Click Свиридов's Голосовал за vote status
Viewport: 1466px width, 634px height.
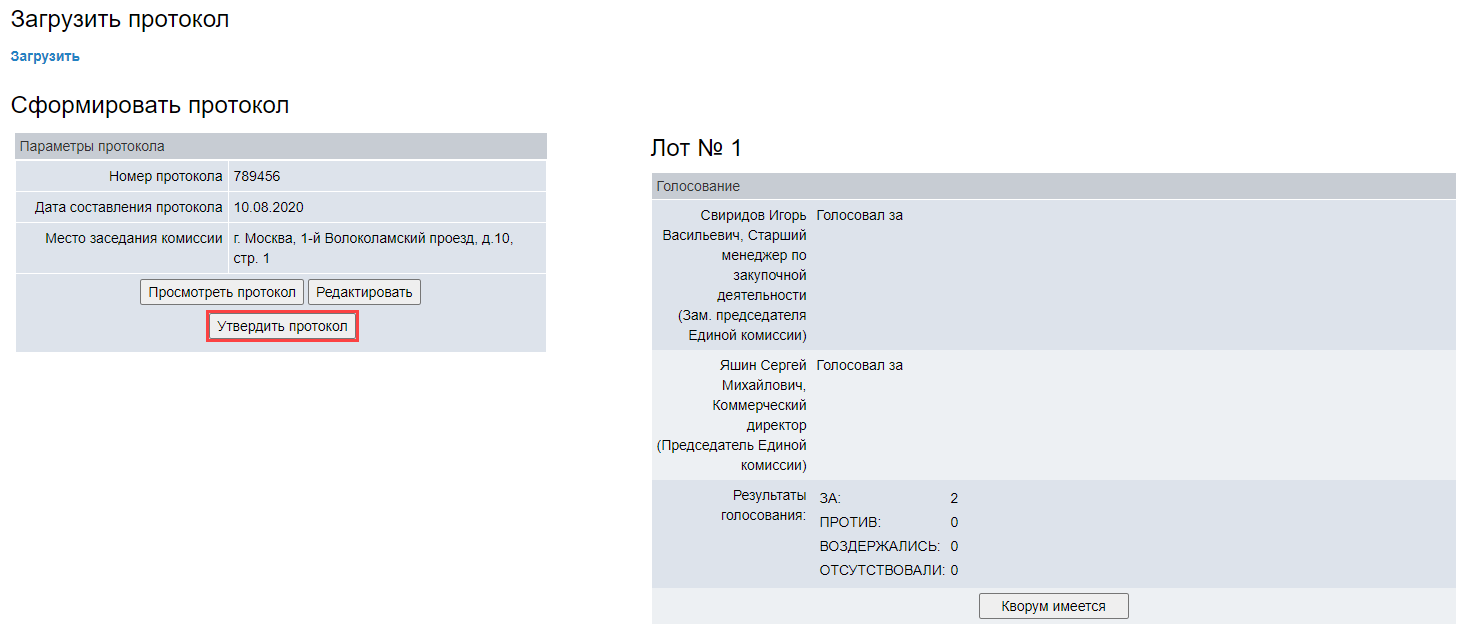[859, 215]
